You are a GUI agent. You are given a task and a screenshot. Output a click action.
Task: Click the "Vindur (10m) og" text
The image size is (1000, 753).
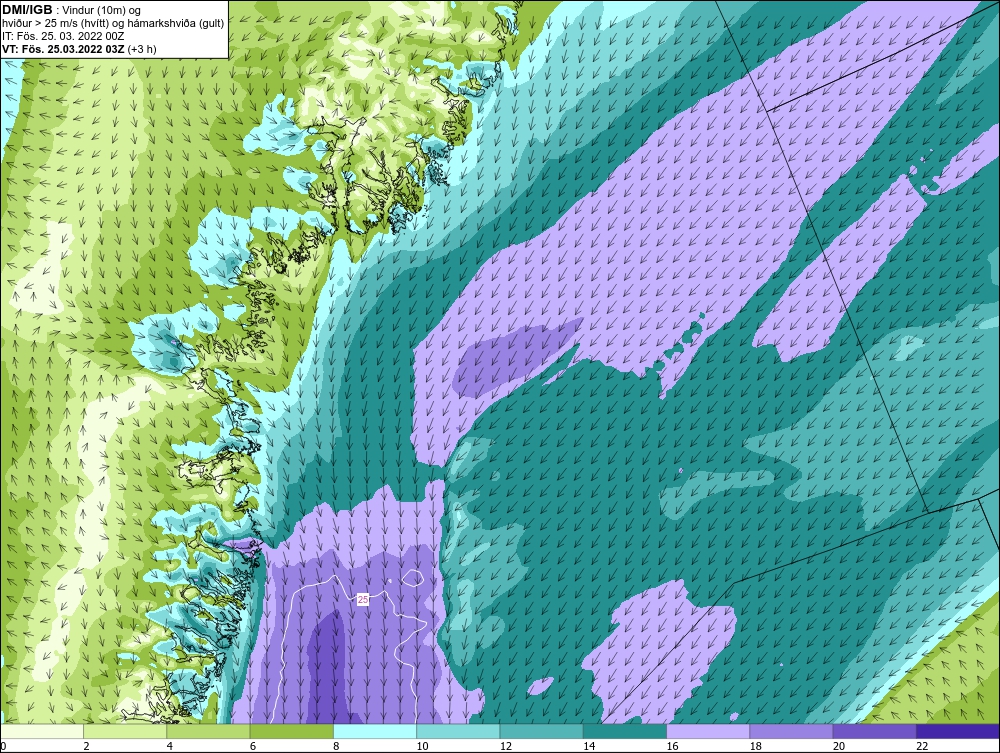102,11
